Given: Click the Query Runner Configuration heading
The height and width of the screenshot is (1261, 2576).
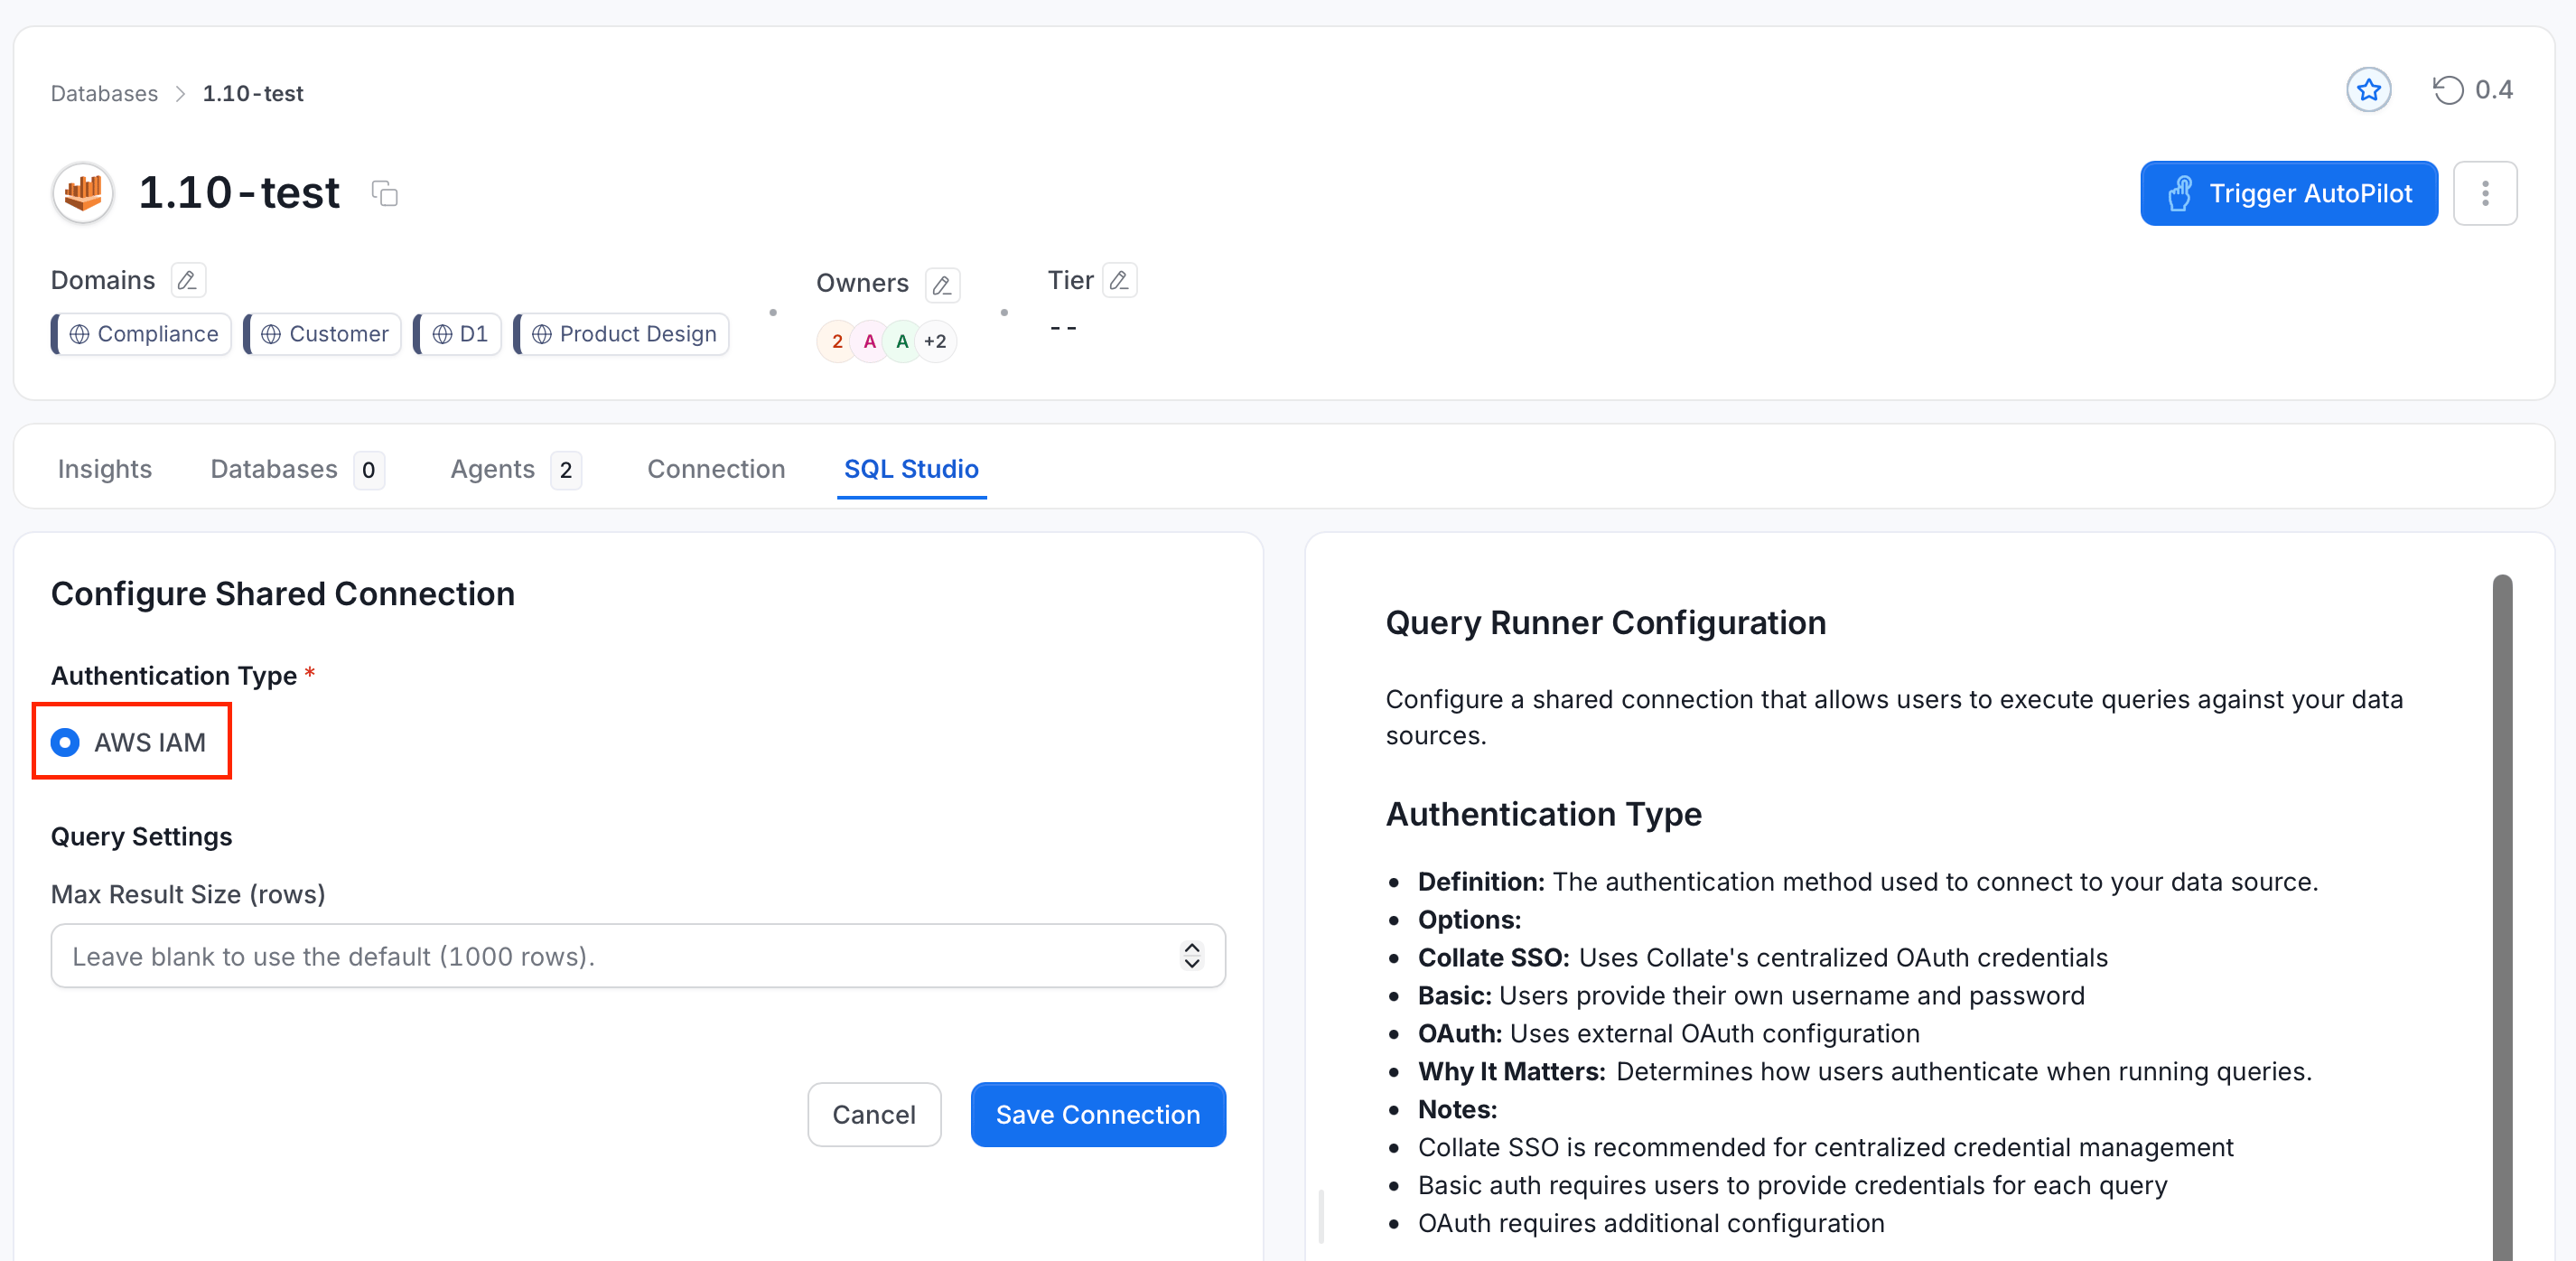Looking at the screenshot, I should tap(1605, 623).
